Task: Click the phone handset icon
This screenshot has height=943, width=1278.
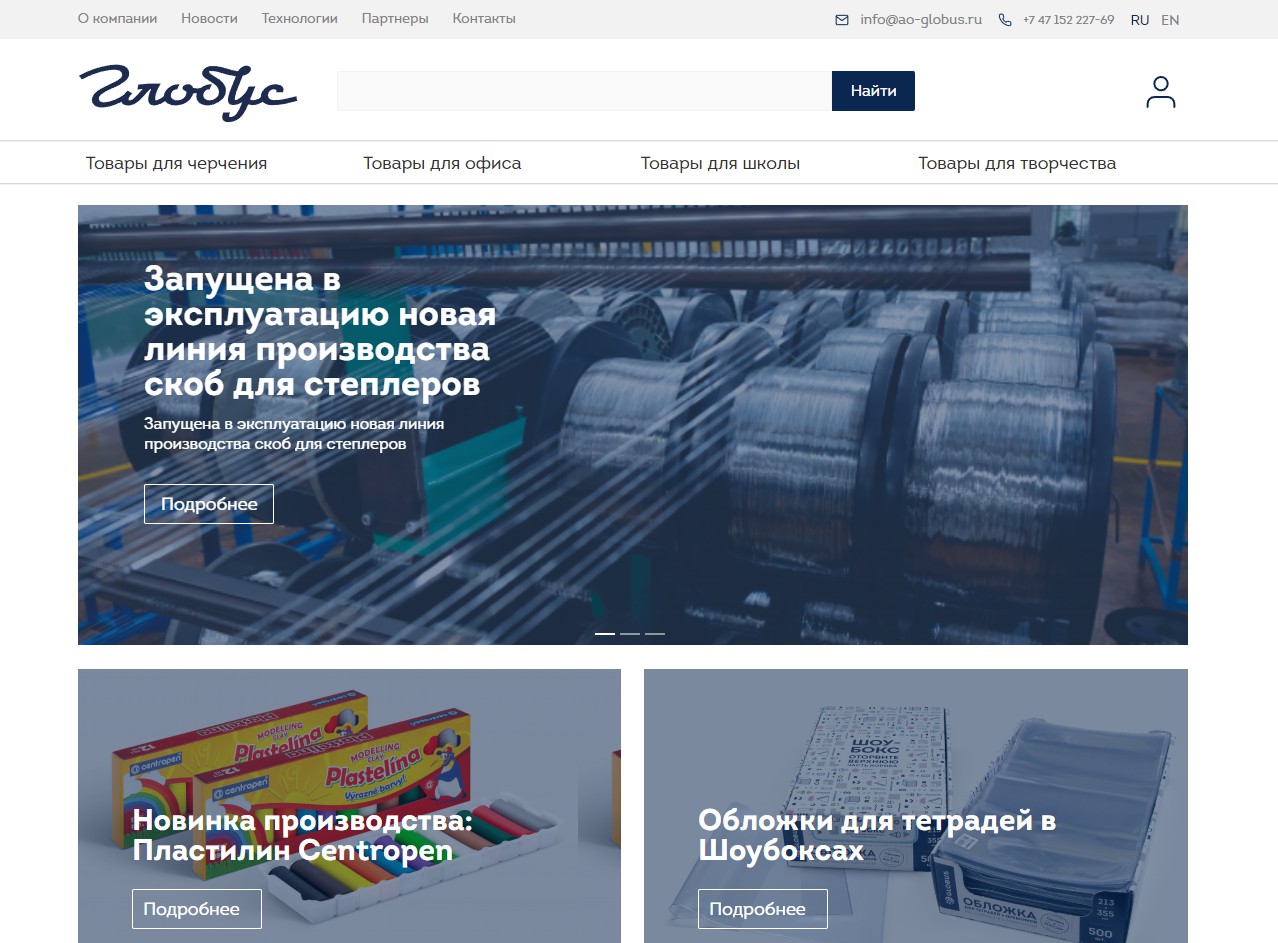Action: click(1005, 20)
